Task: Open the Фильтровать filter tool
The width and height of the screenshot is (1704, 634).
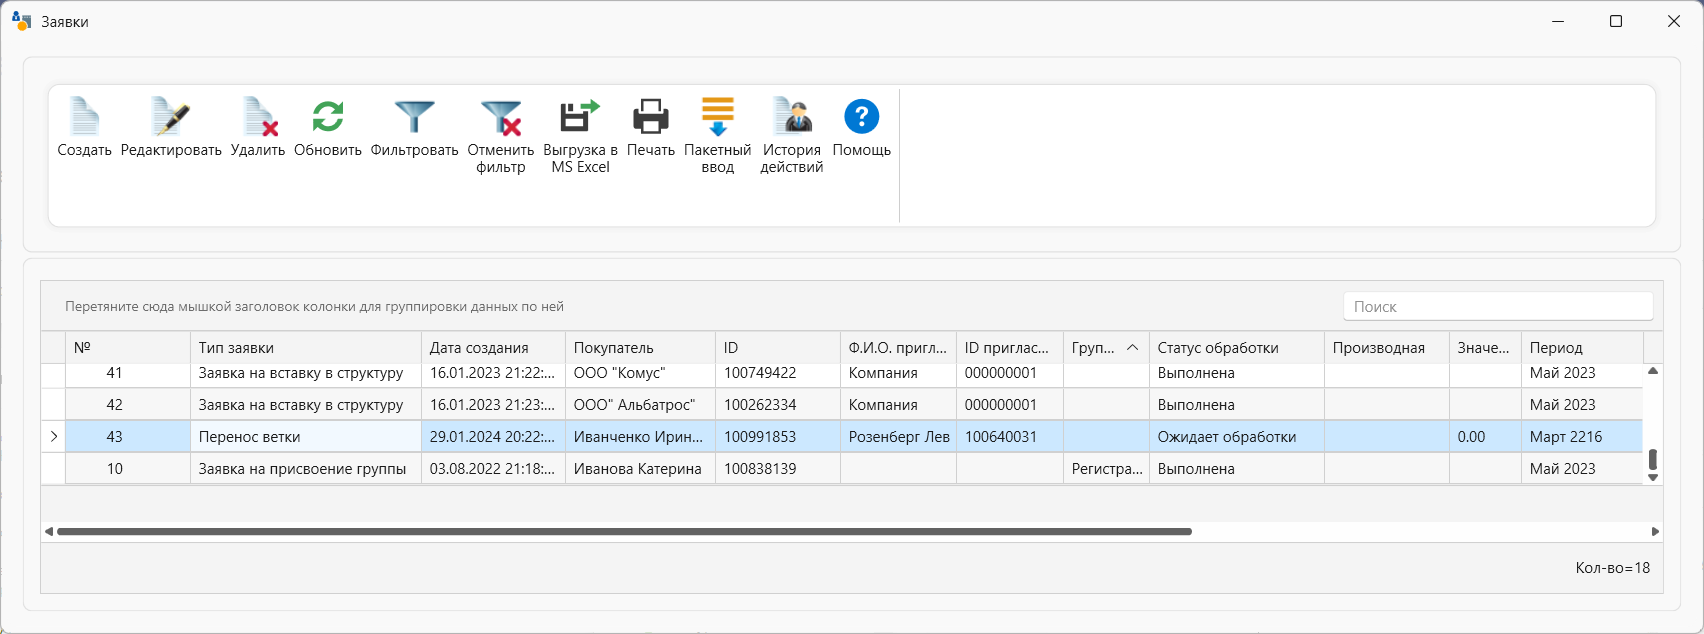Action: tap(414, 127)
